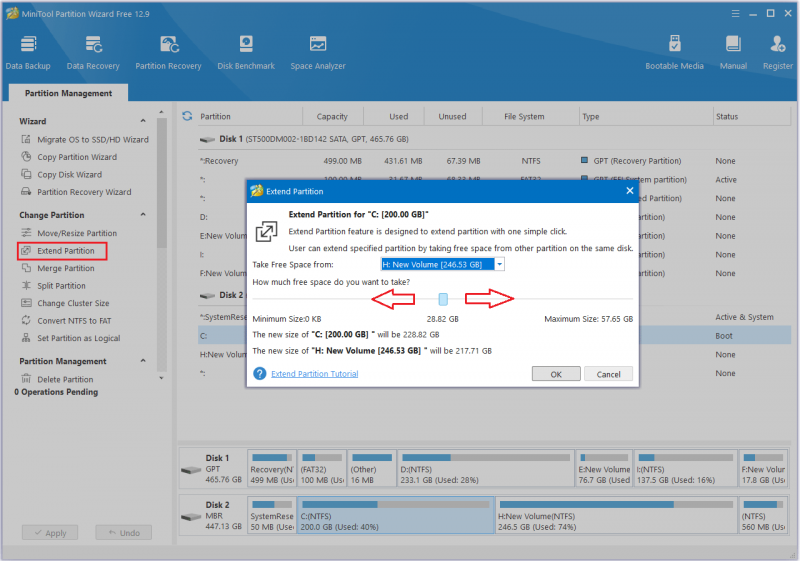Switch to the Partition Management tab

pyautogui.click(x=68, y=93)
